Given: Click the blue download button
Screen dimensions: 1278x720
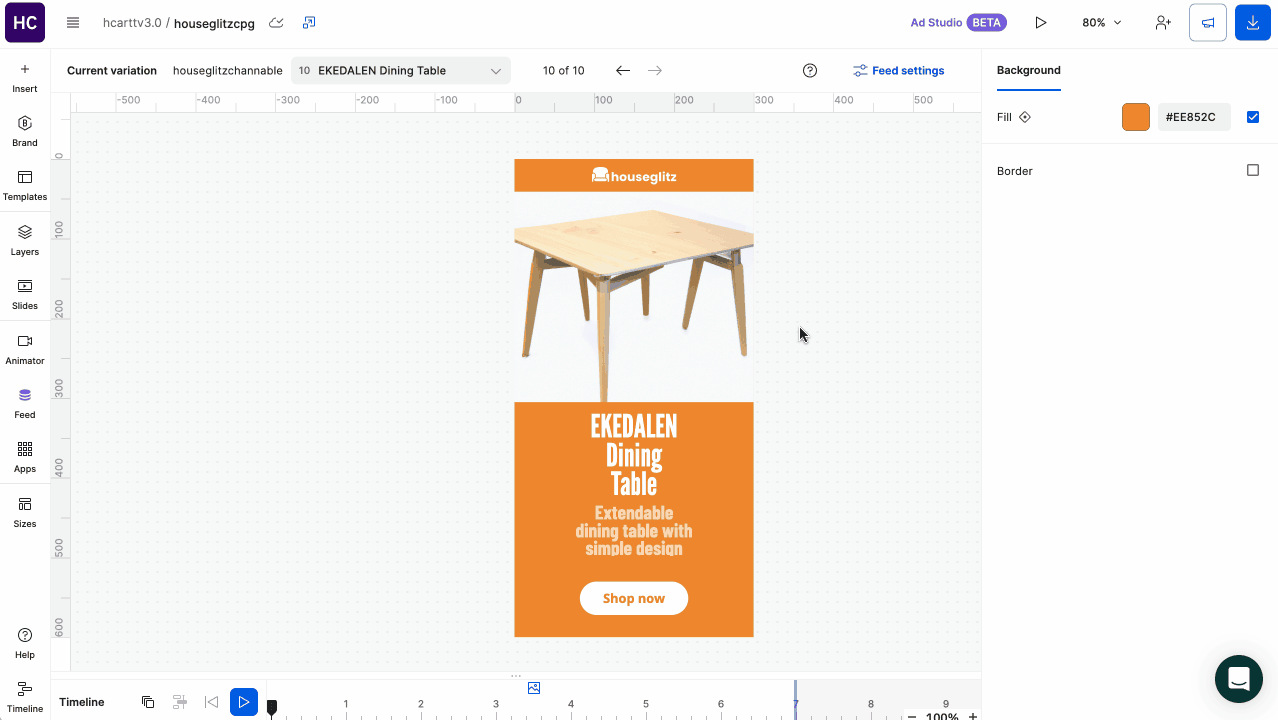Looking at the screenshot, I should point(1253,22).
